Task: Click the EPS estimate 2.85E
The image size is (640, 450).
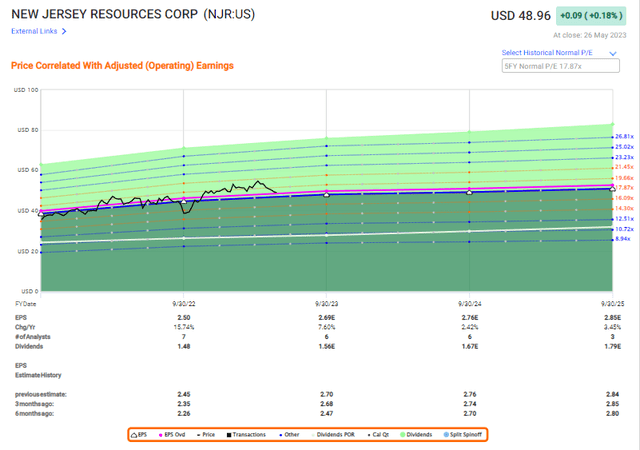Action: point(612,318)
